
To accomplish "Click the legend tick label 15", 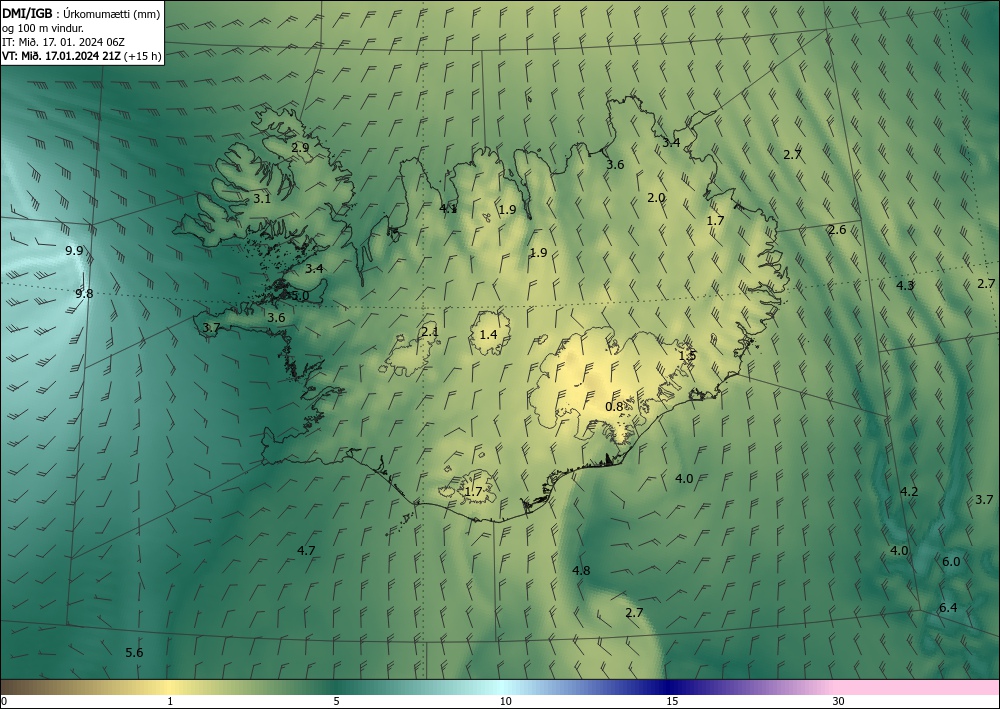I will 672,702.
